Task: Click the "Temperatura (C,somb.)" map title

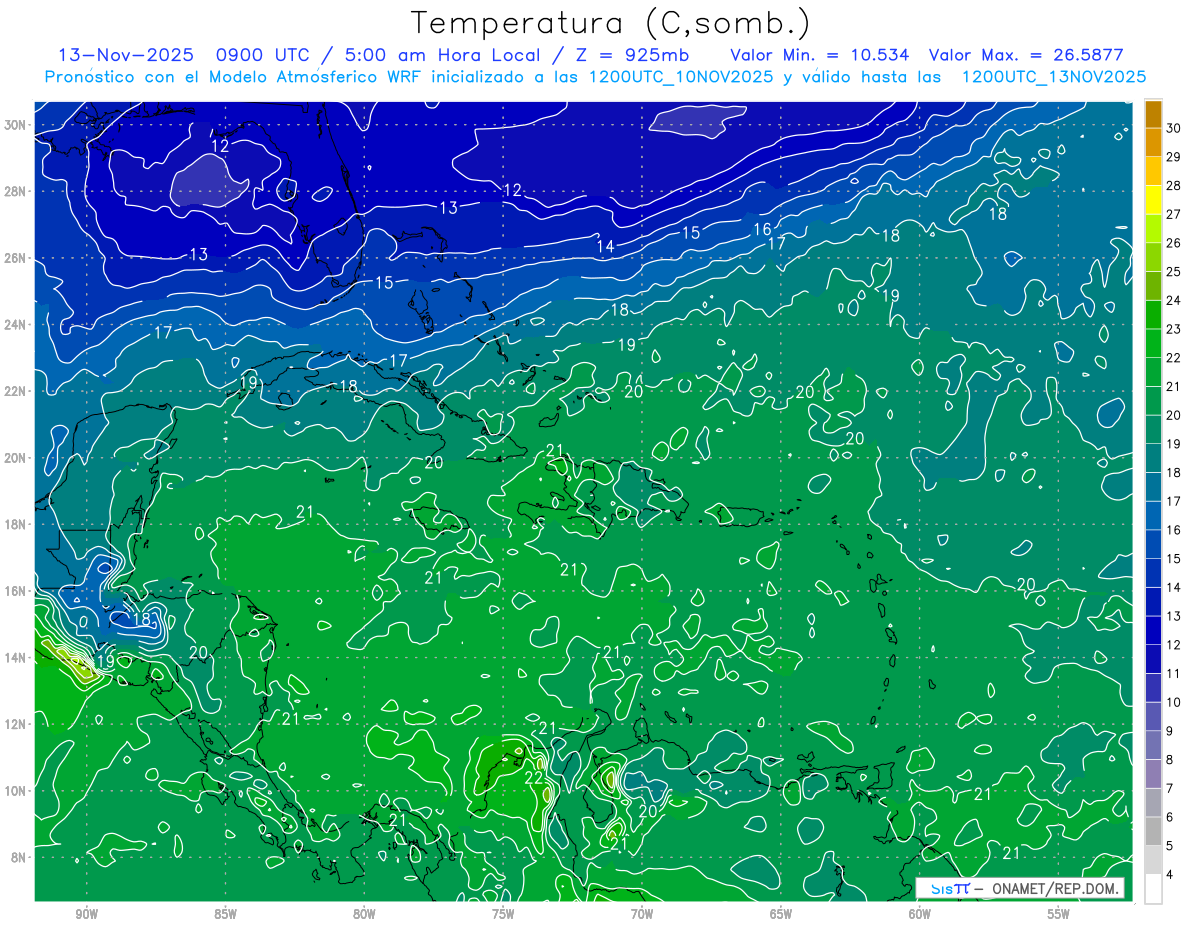Action: (x=611, y=24)
